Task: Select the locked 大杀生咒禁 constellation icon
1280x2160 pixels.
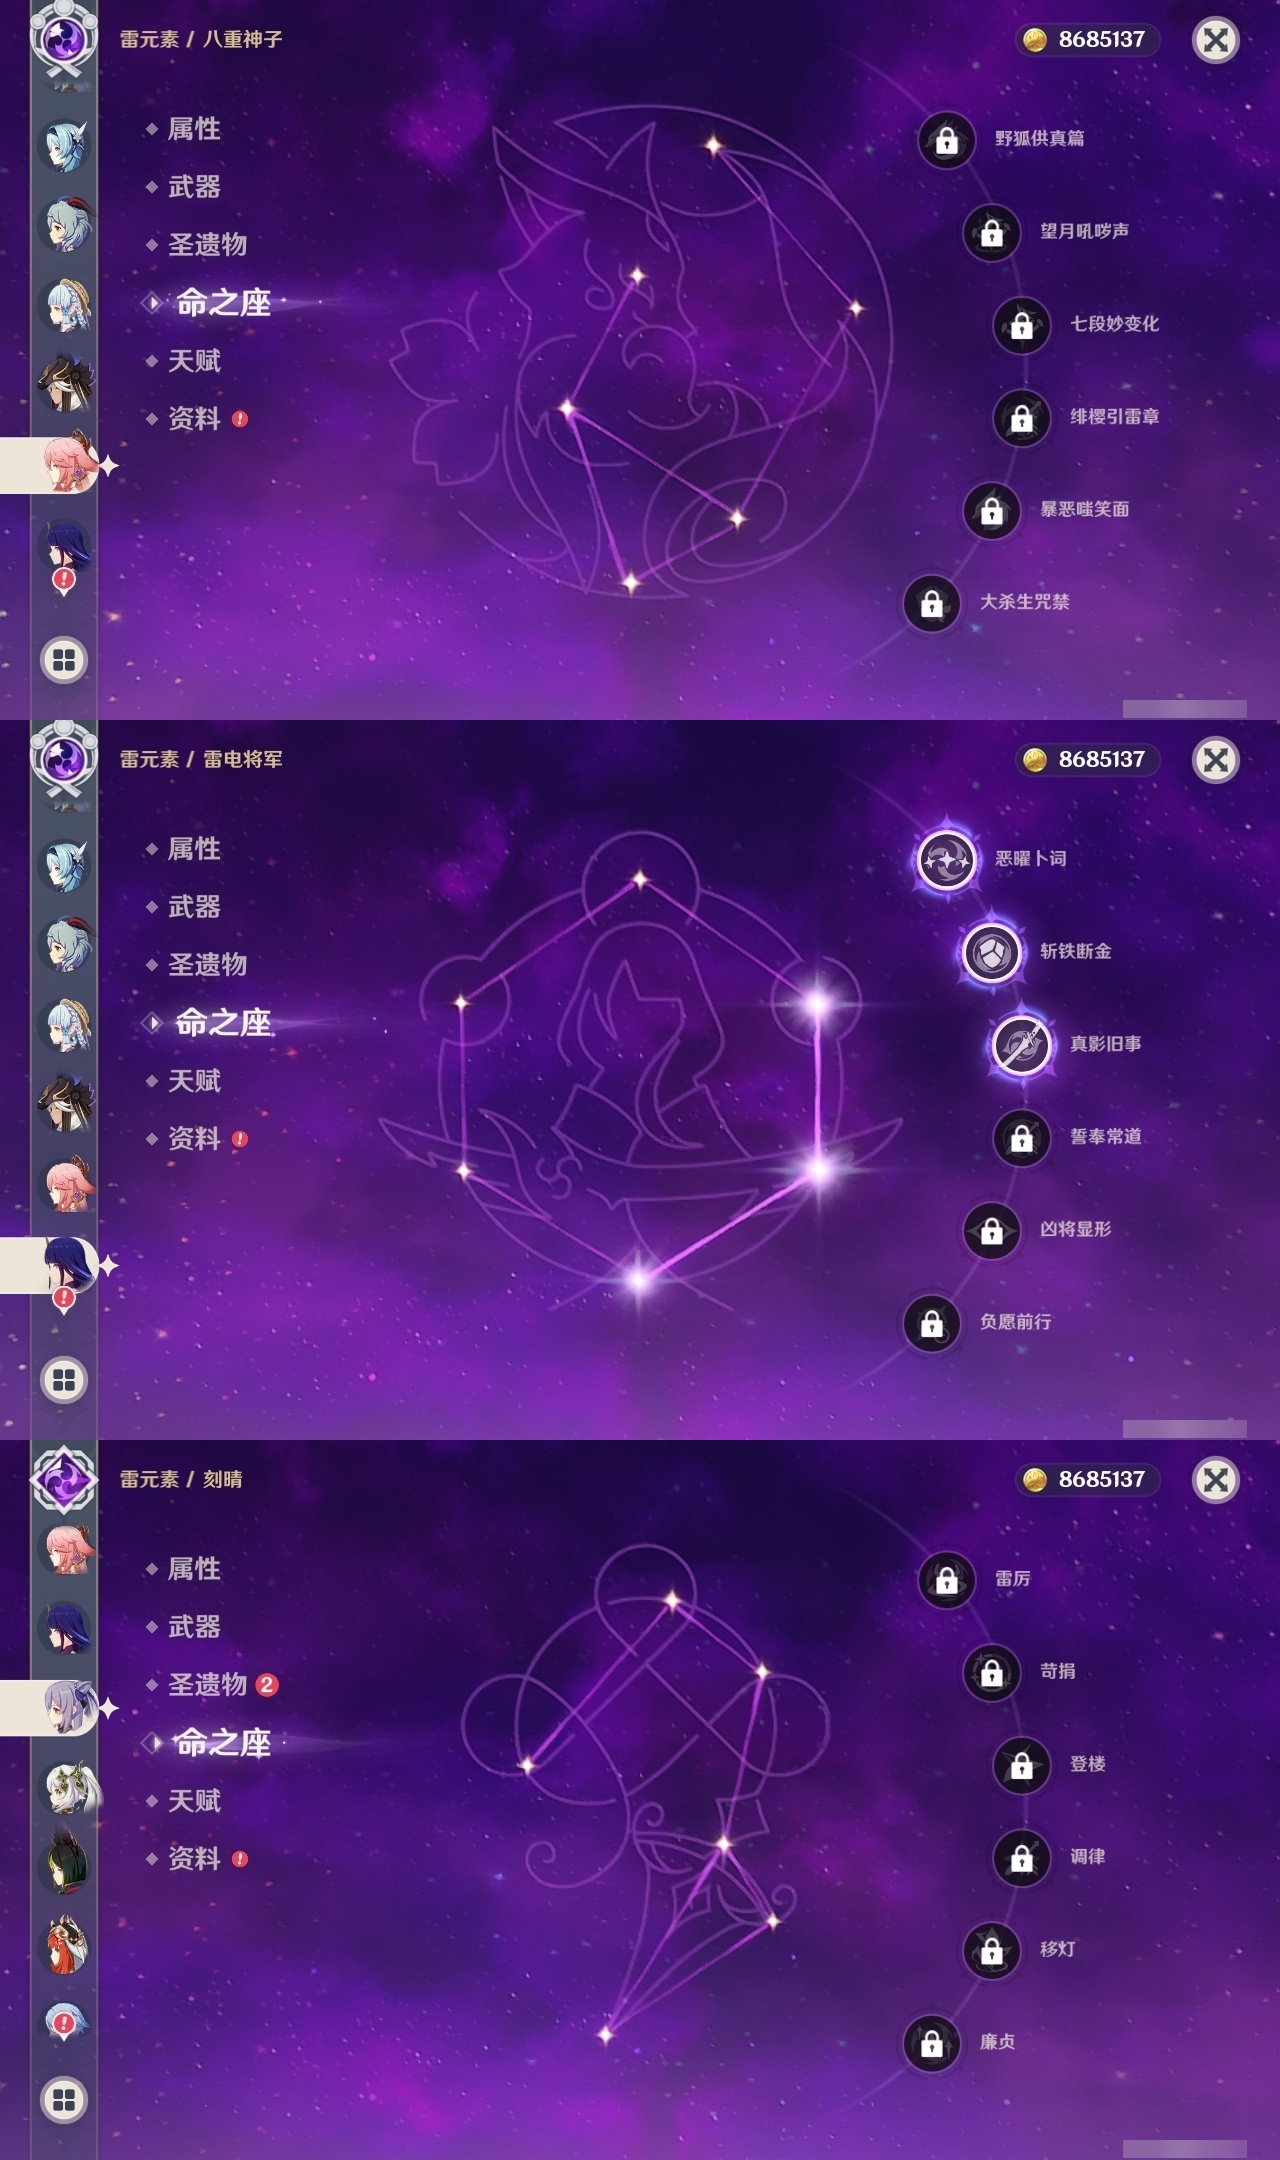Action: (931, 603)
